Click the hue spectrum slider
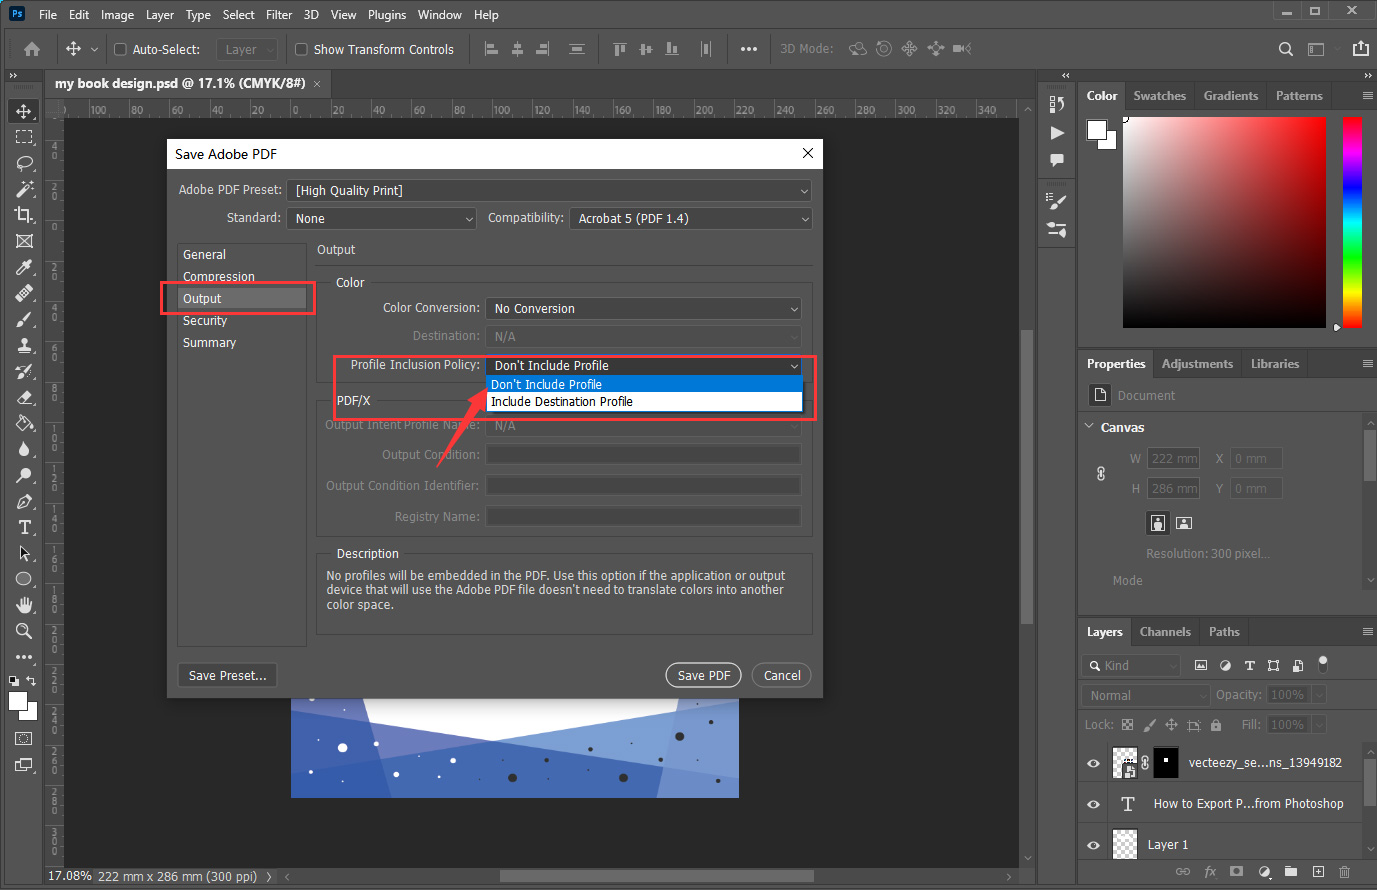This screenshot has width=1377, height=890. tap(1352, 222)
